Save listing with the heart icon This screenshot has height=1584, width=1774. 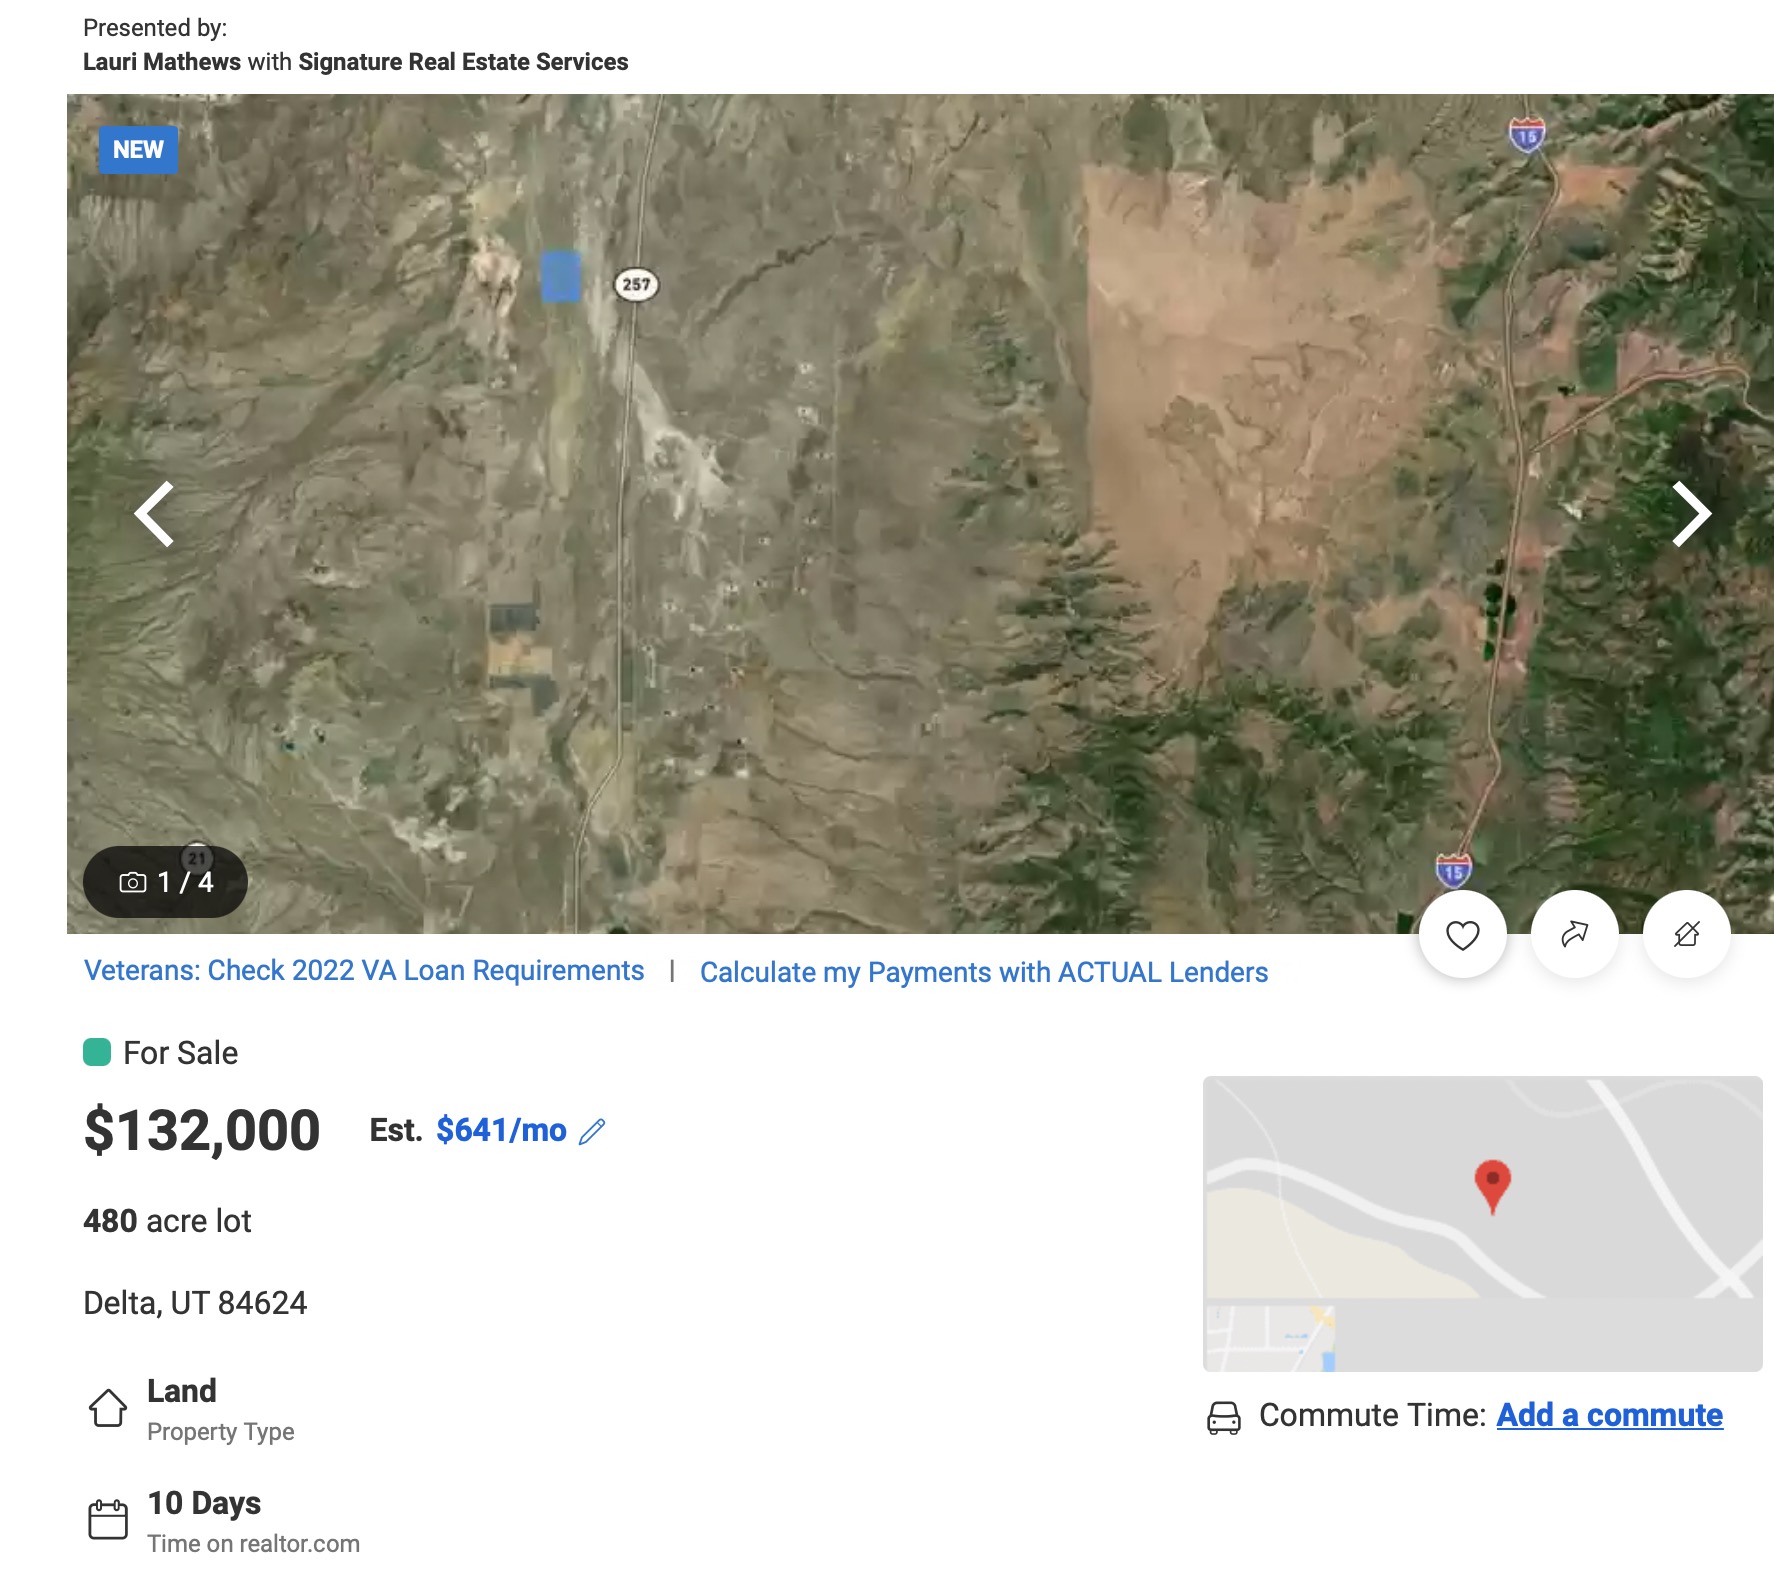tap(1462, 935)
